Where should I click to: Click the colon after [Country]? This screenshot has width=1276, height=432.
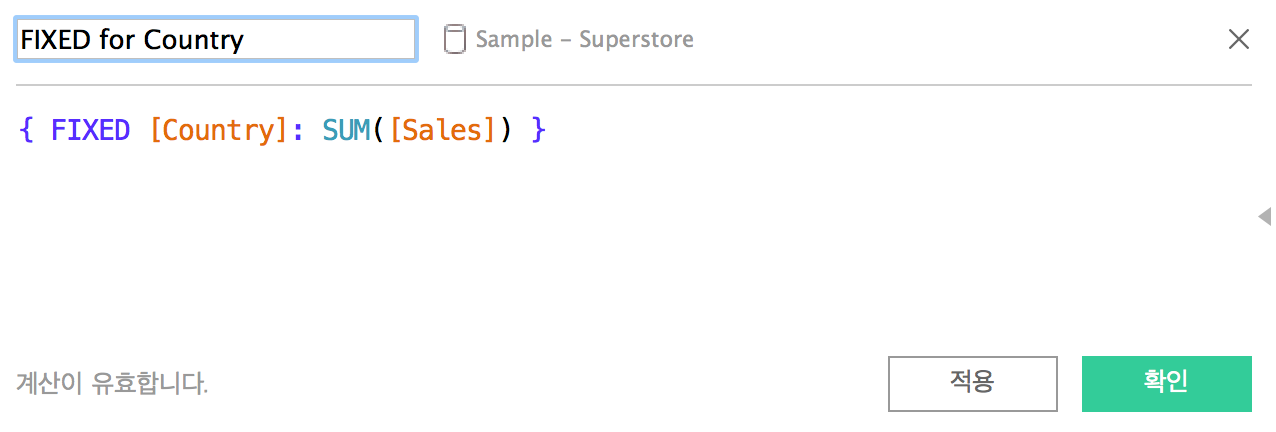[x=298, y=131]
